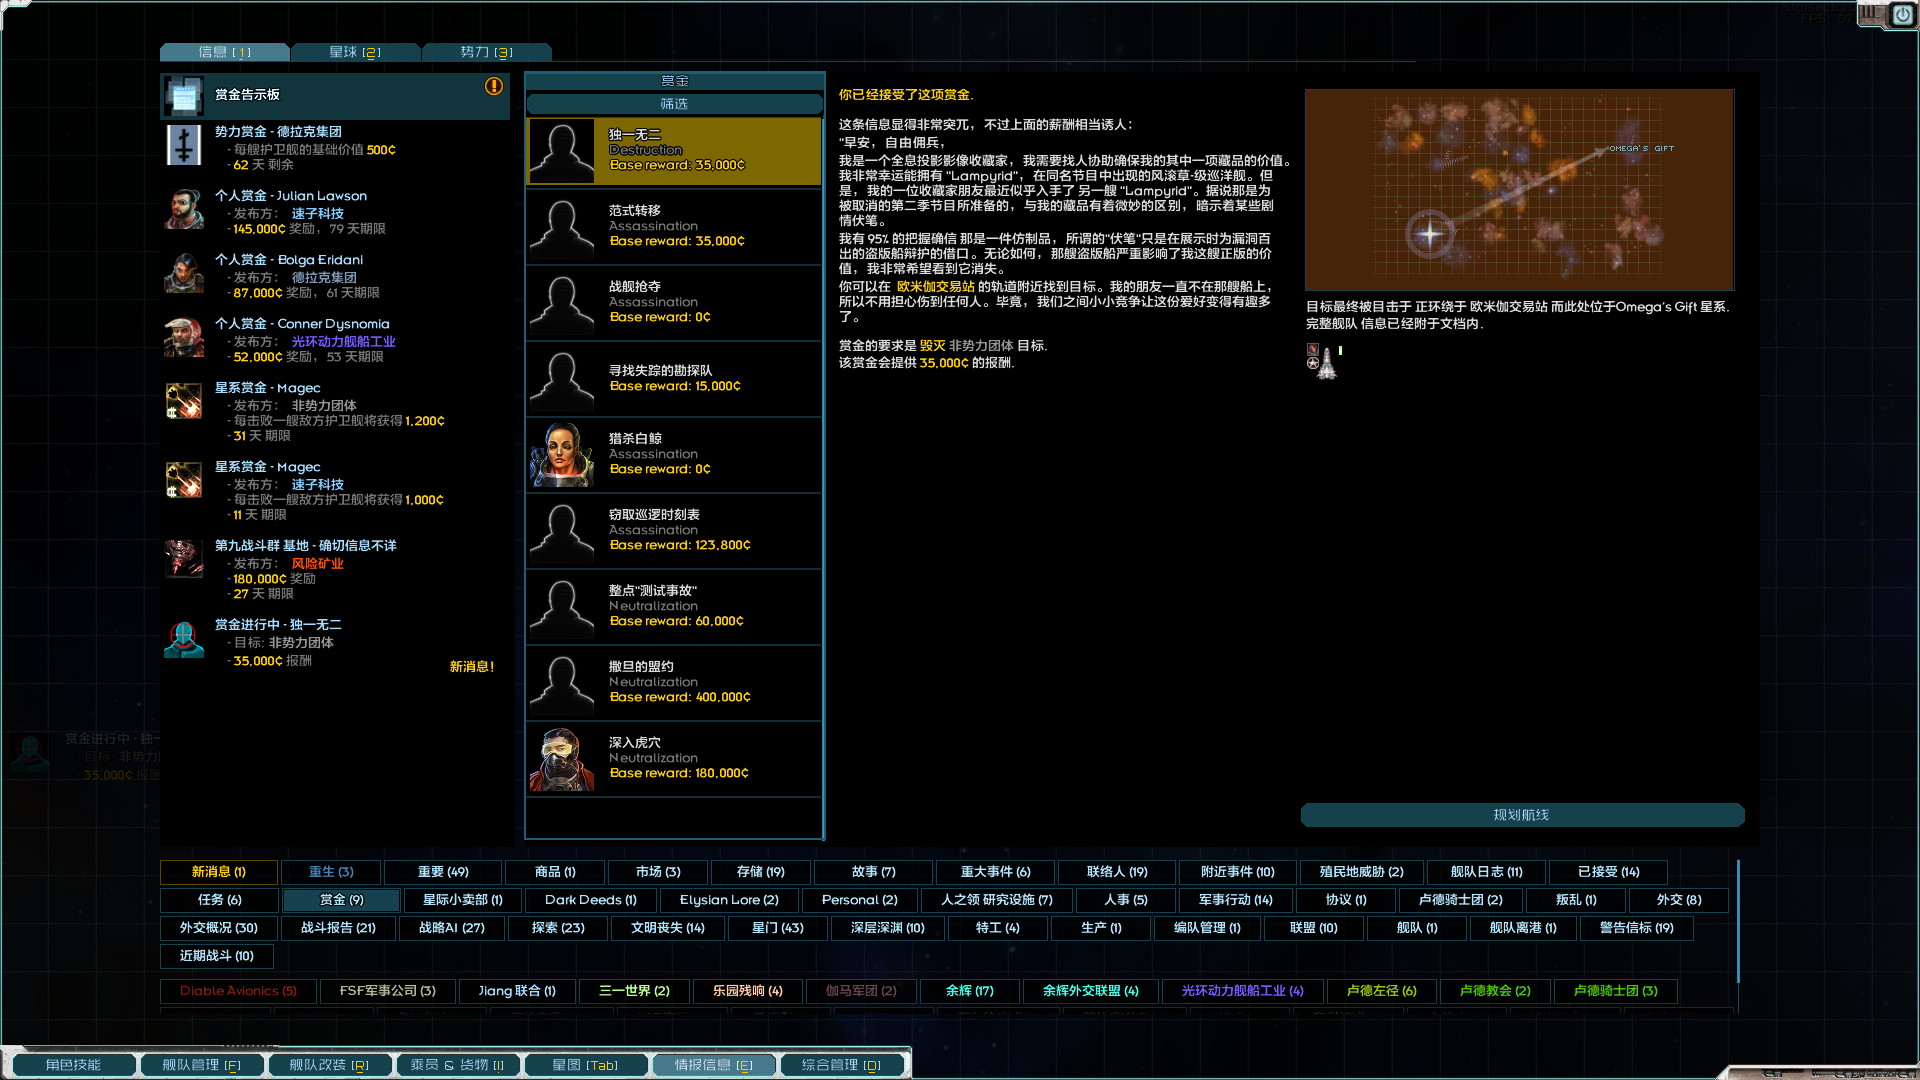
Task: Click the 势力赏金 crossed-sword emblem
Action: tap(184, 145)
